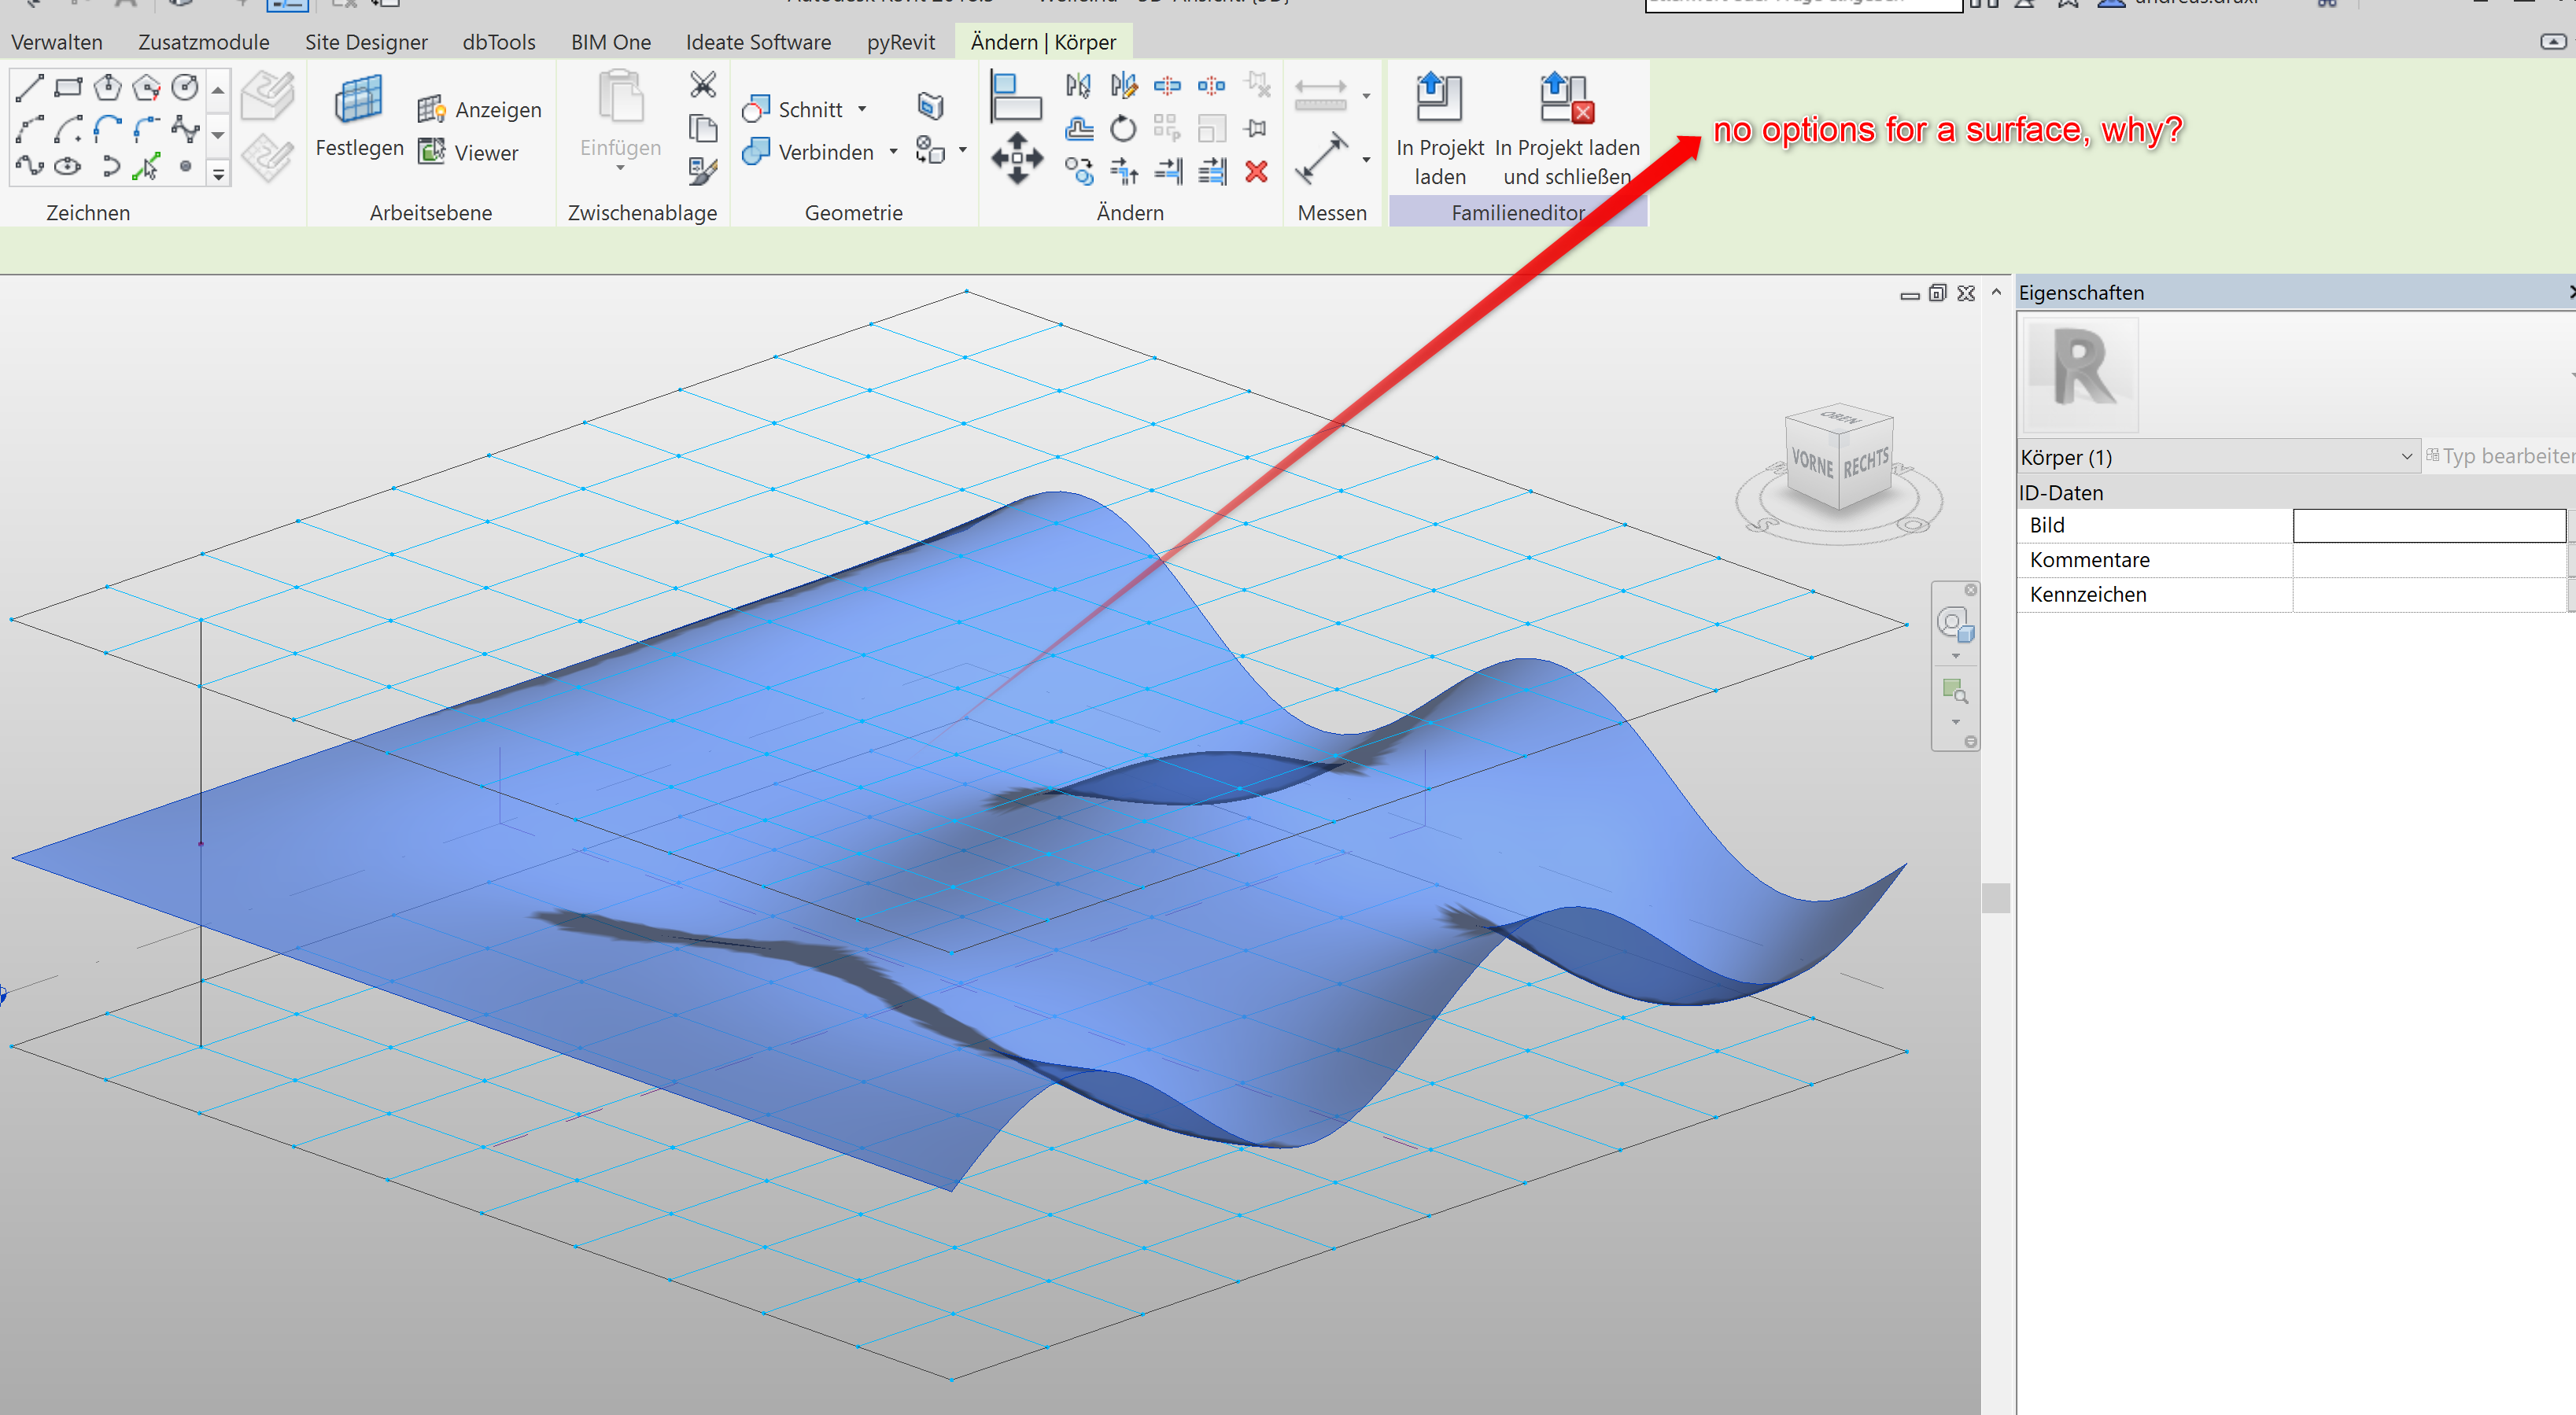The height and width of the screenshot is (1415, 2576).
Task: Expand the Verbinden dropdown arrow
Action: (893, 152)
